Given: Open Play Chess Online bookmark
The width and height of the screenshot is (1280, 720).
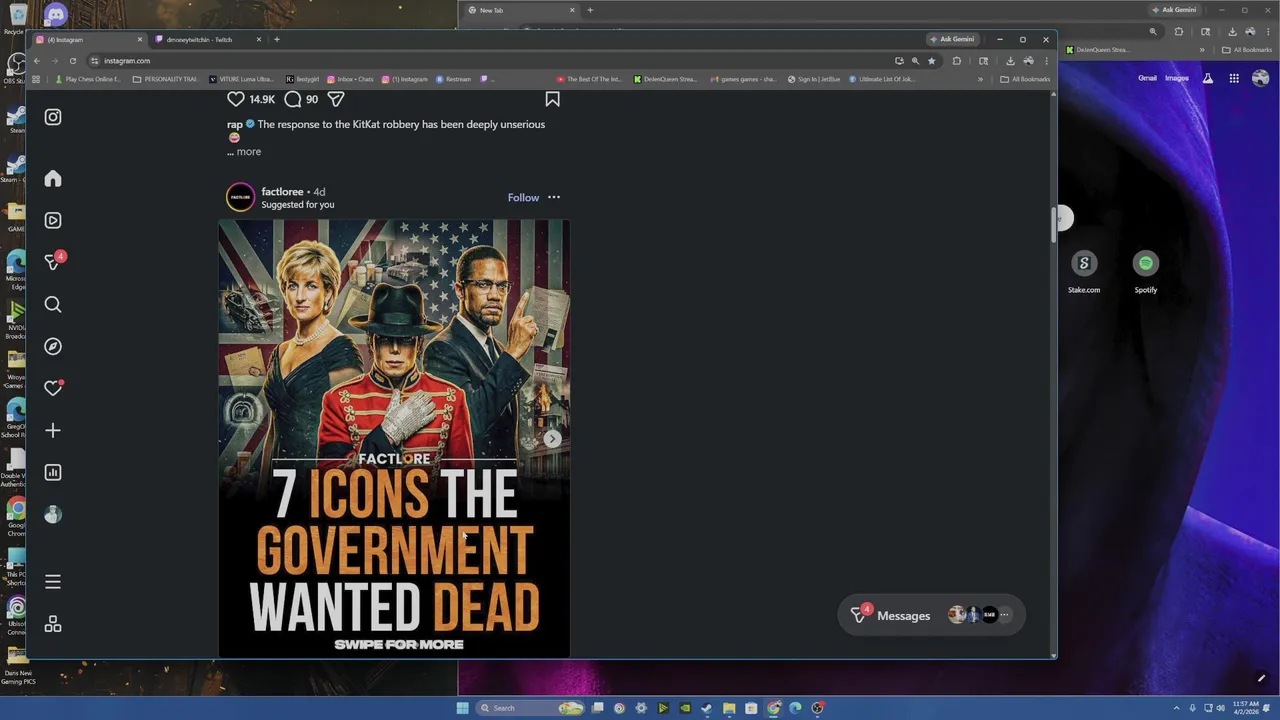Looking at the screenshot, I should click(x=88, y=79).
